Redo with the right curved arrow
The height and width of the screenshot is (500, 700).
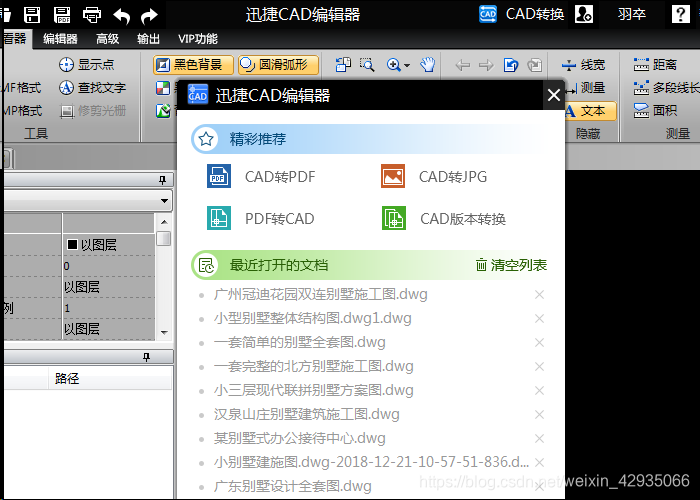[x=149, y=16]
